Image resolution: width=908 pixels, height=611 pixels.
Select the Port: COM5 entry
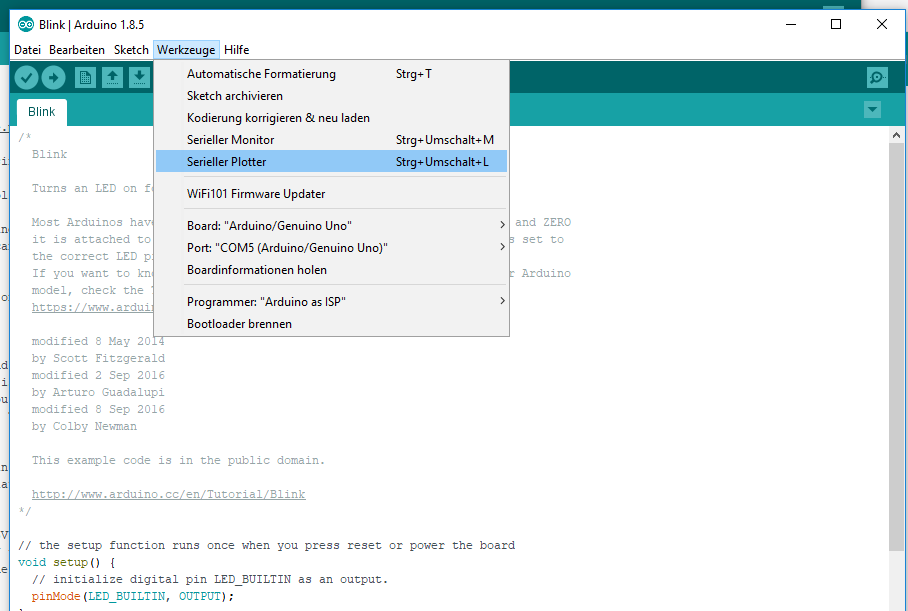pos(331,248)
